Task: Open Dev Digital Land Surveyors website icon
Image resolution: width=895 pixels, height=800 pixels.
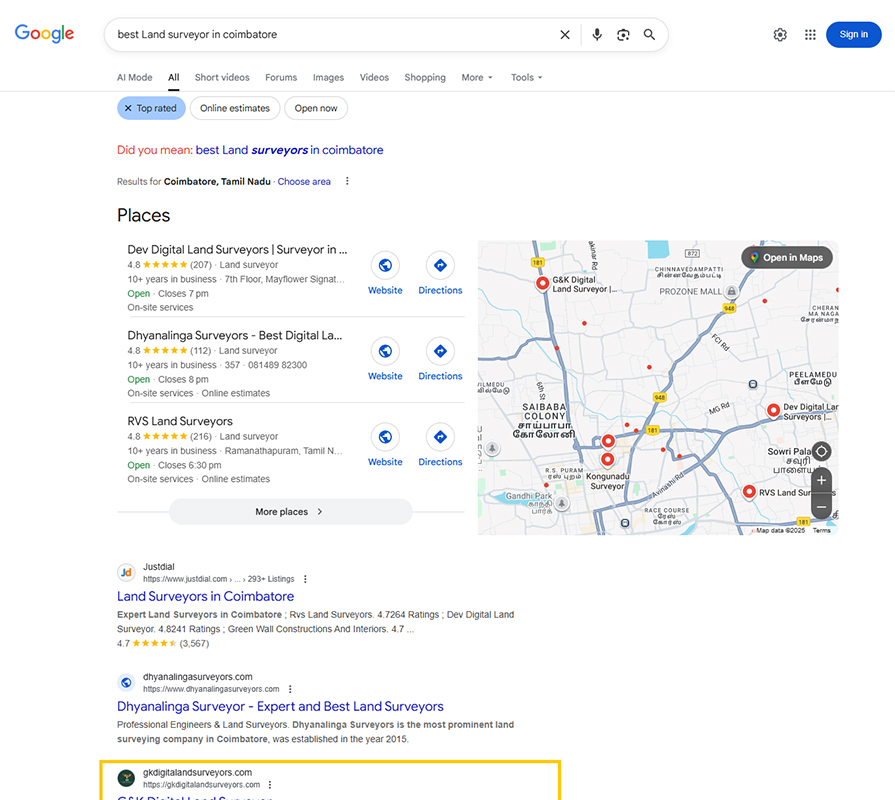Action: [x=385, y=266]
